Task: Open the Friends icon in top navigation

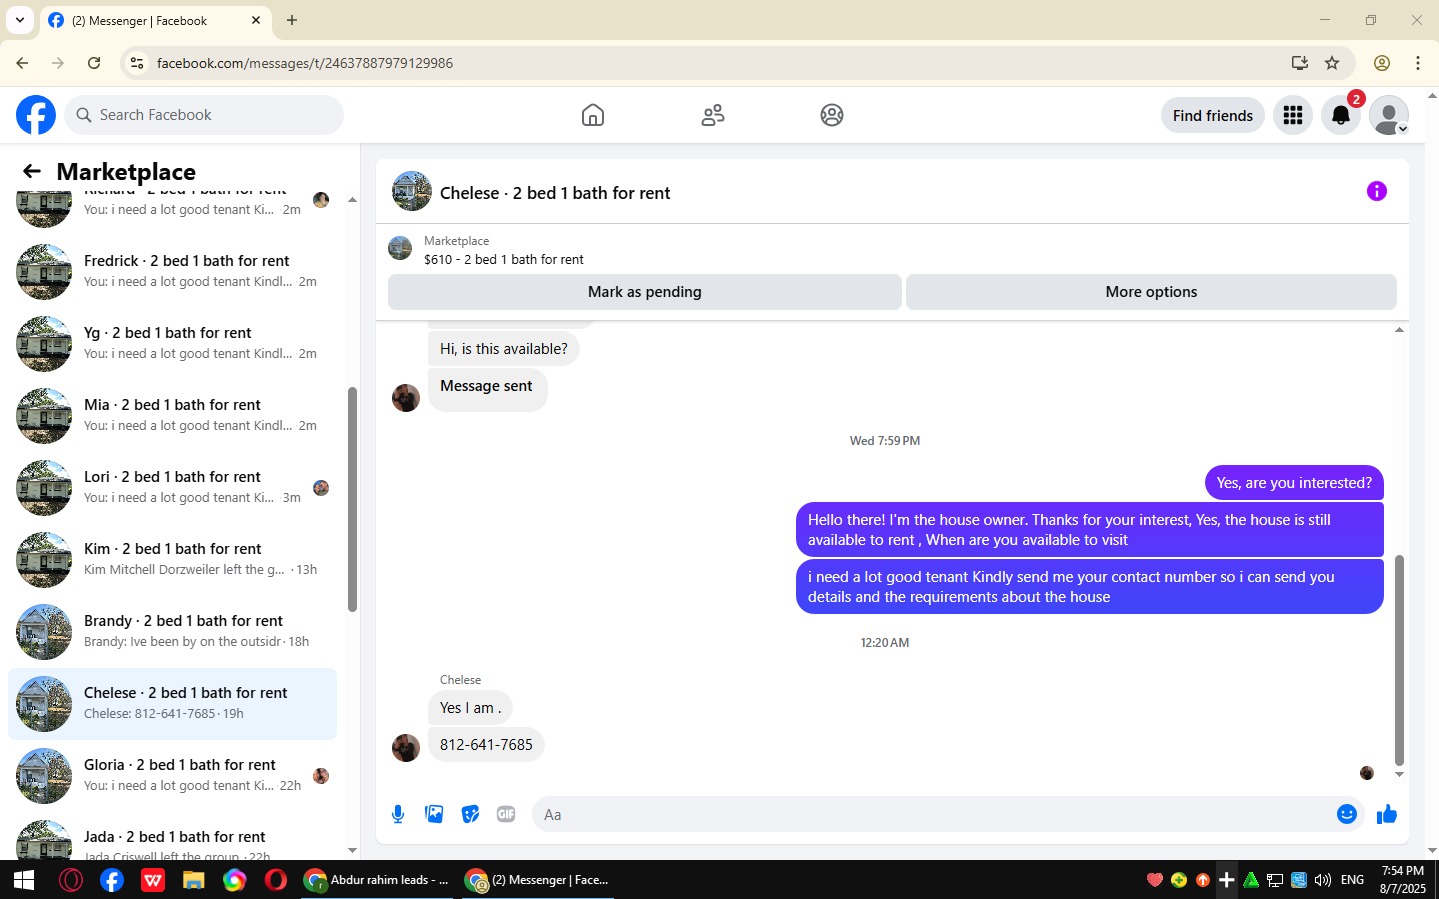Action: tap(713, 115)
